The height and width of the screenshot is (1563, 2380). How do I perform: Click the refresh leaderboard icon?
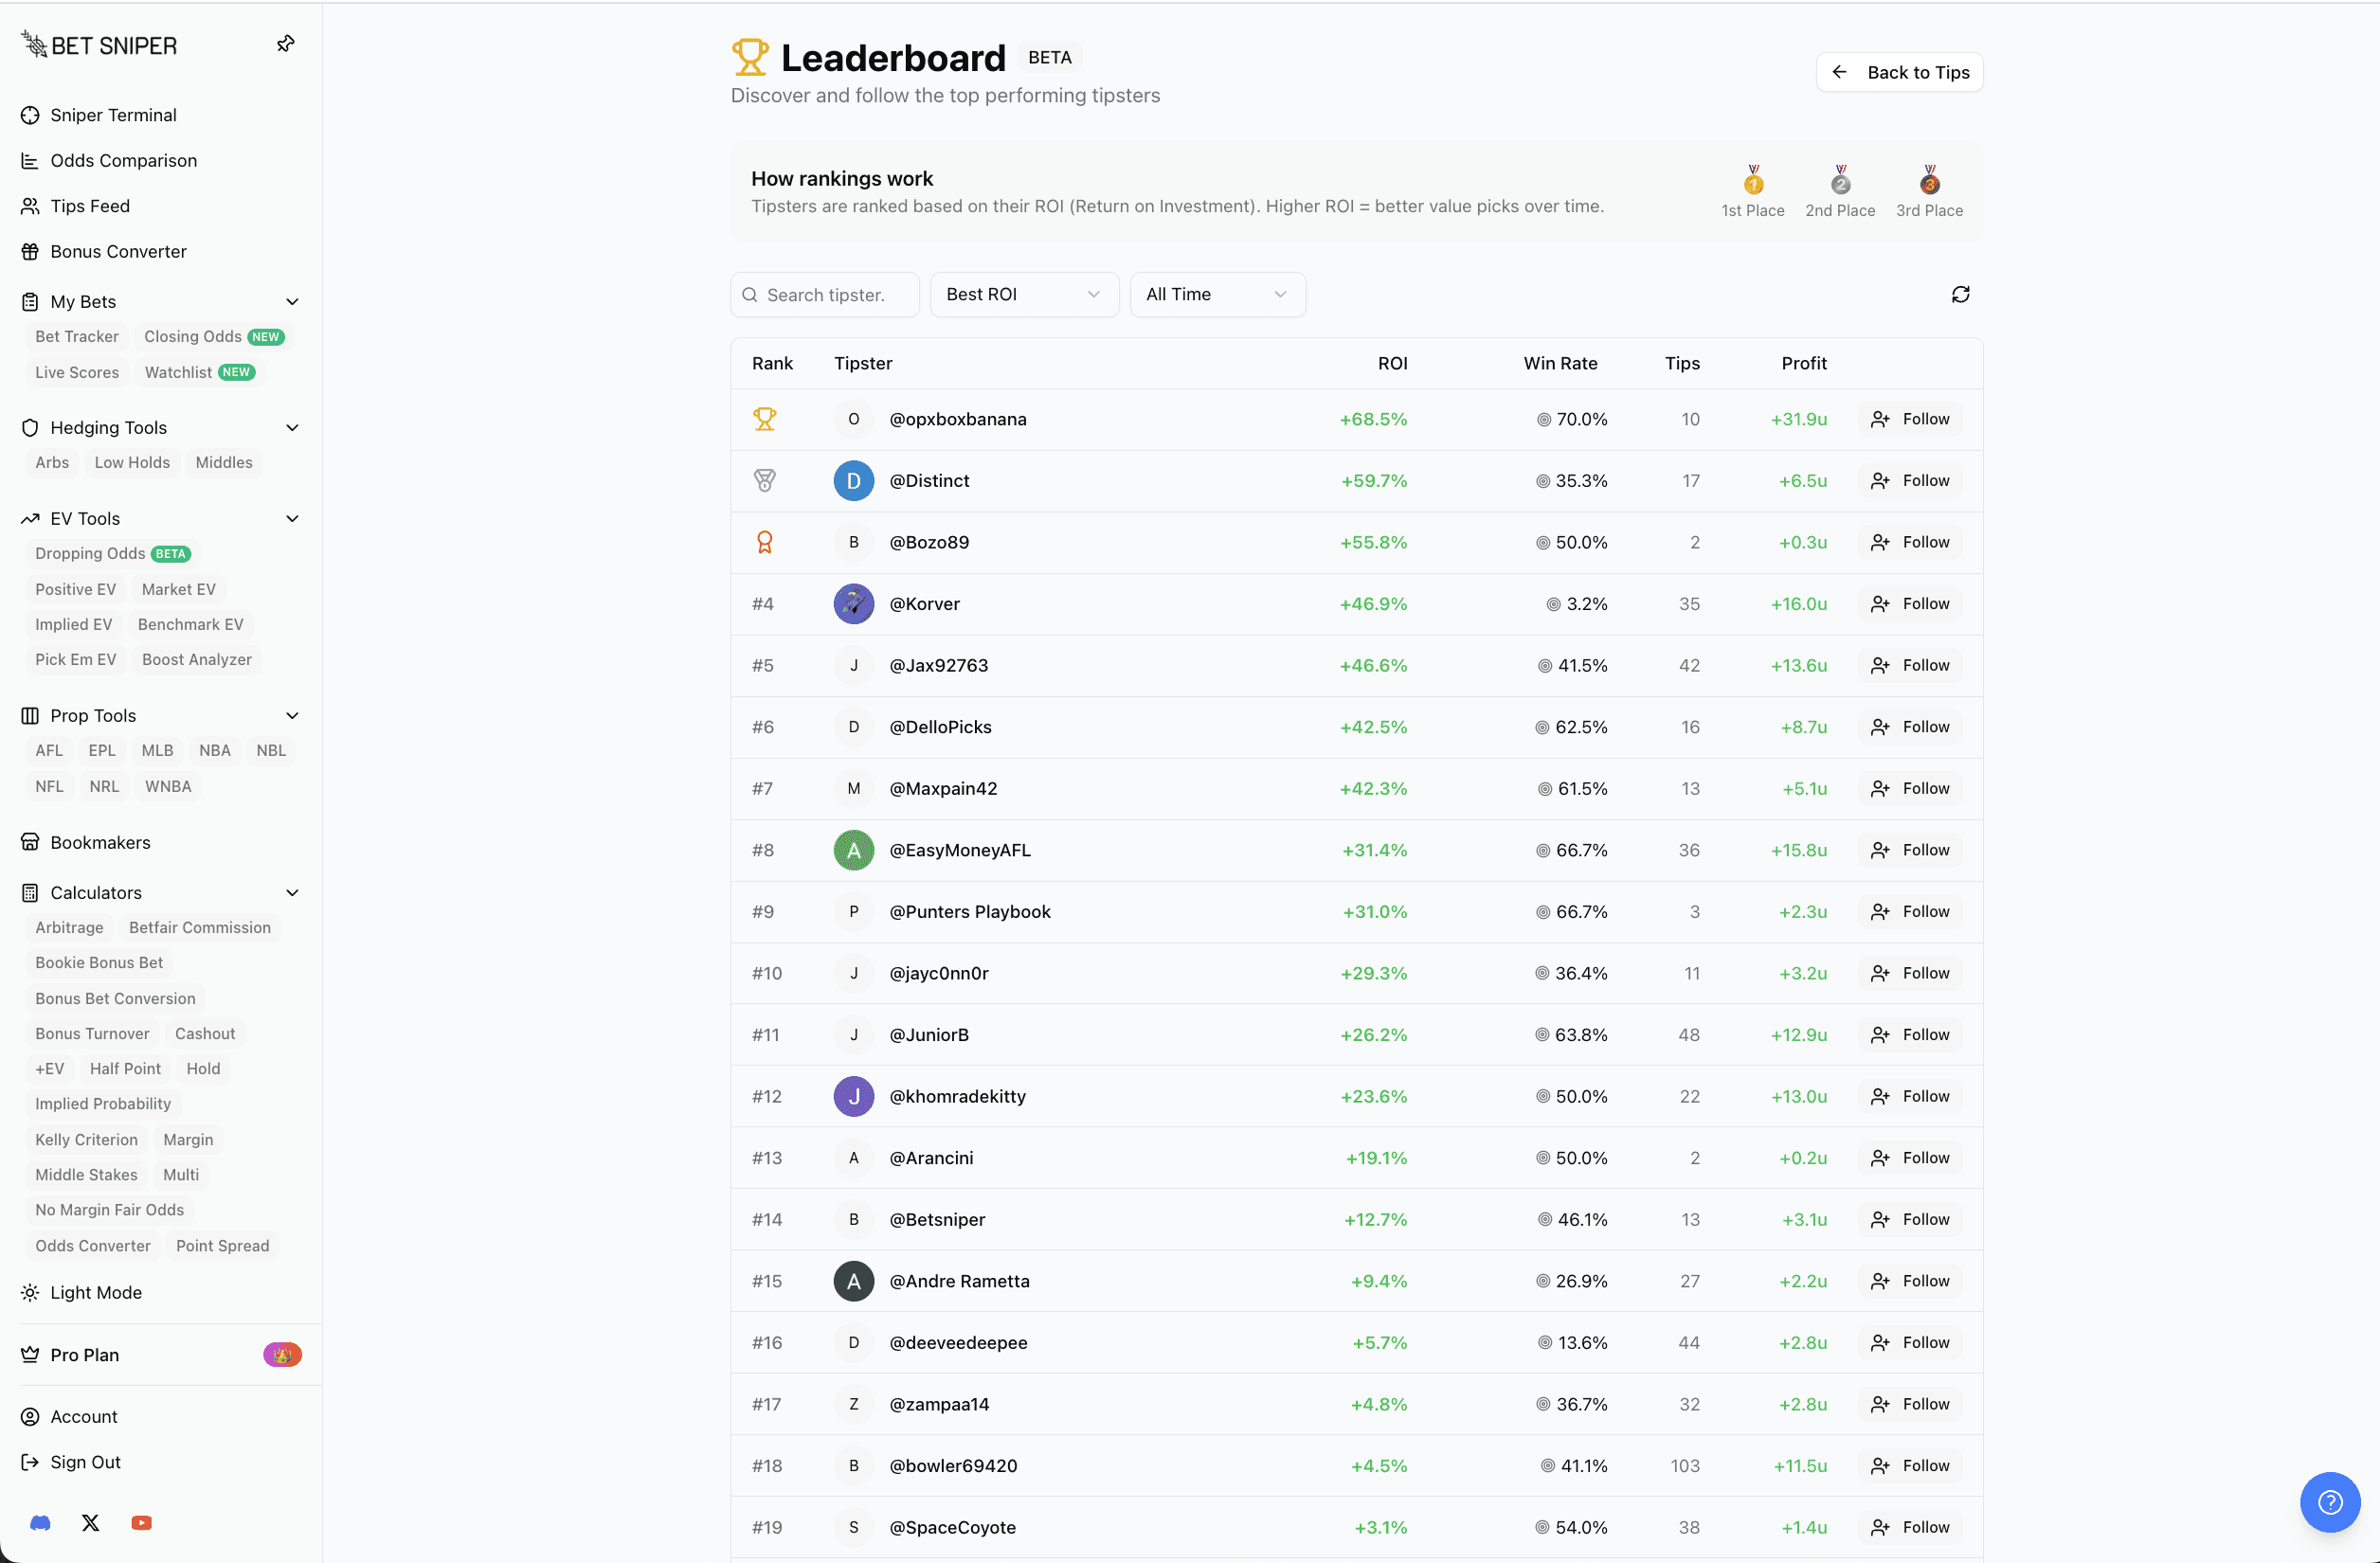(1960, 294)
